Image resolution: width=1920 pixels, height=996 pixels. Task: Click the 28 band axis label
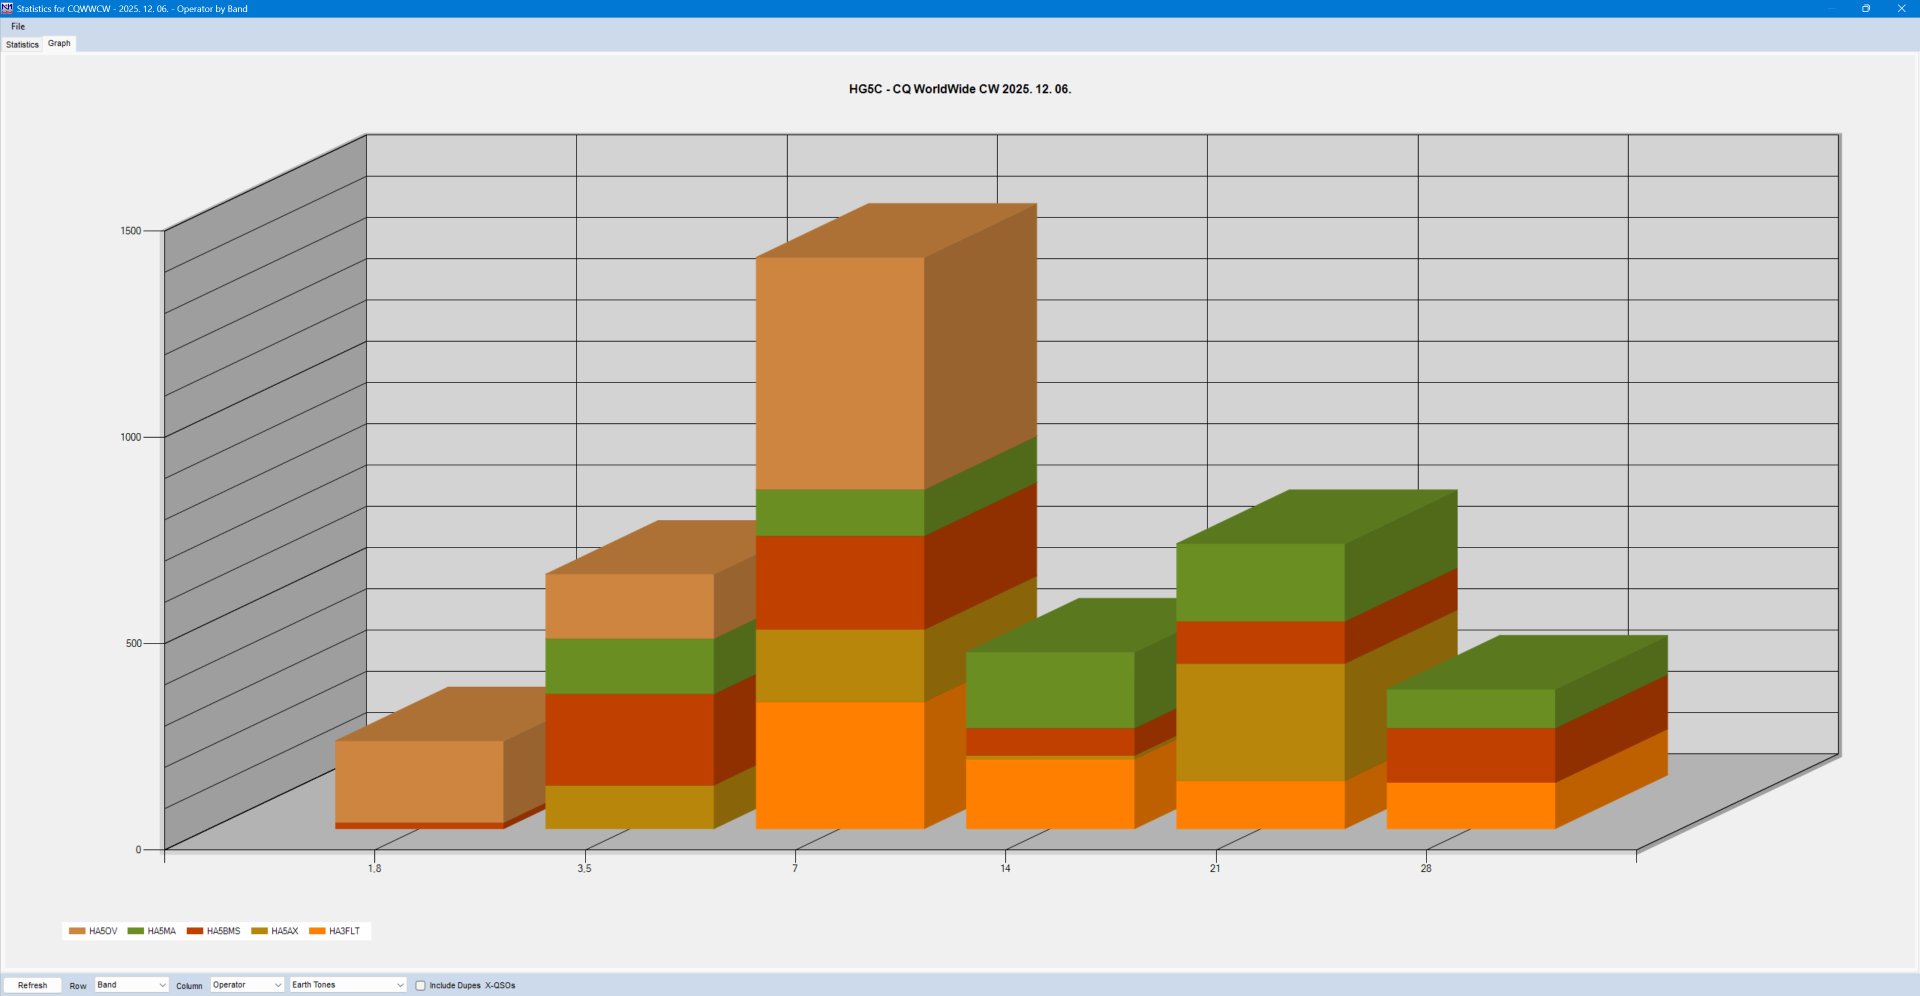pyautogui.click(x=1425, y=868)
